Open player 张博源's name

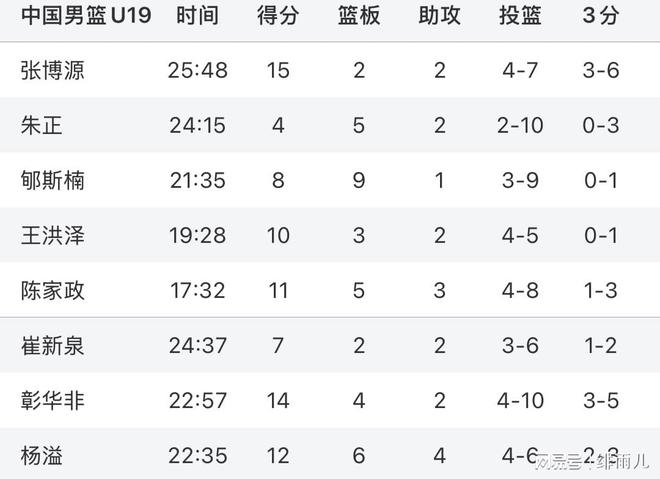pyautogui.click(x=53, y=70)
